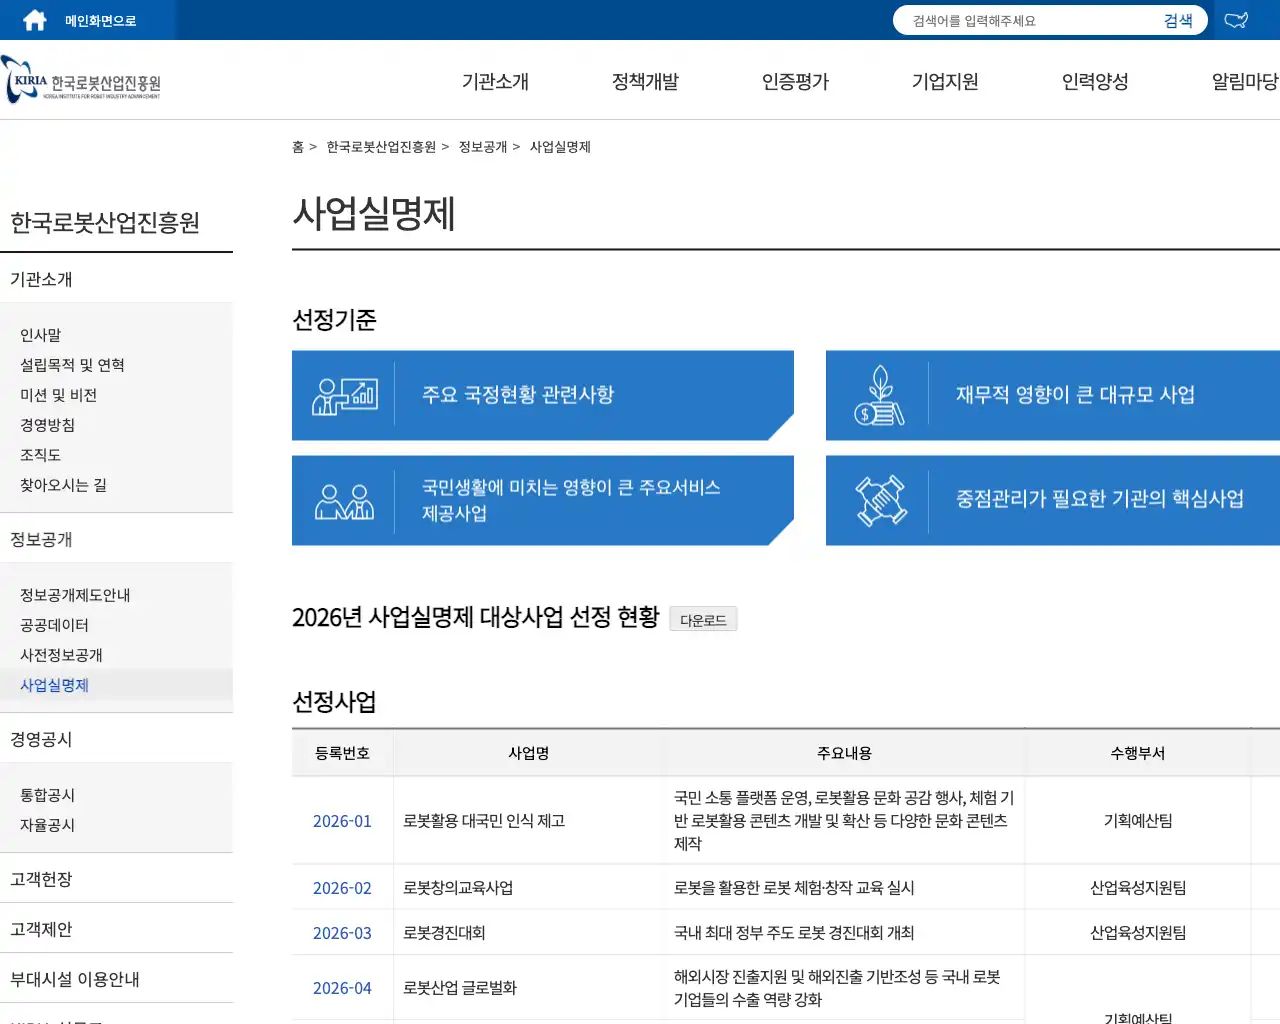Open the 정책개발 menu
This screenshot has width=1280, height=1024.
point(644,82)
